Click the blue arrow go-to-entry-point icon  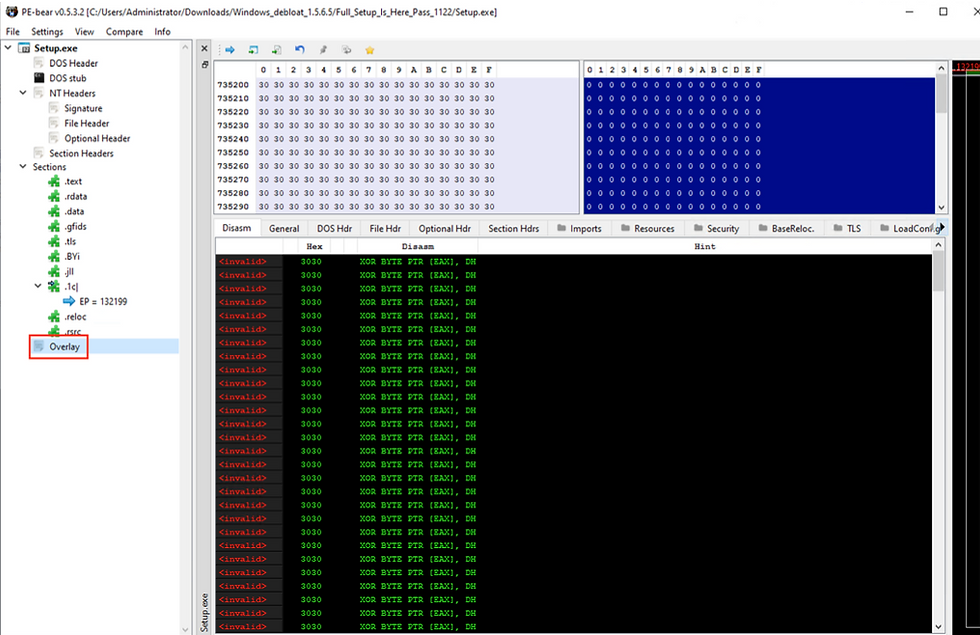click(x=230, y=50)
